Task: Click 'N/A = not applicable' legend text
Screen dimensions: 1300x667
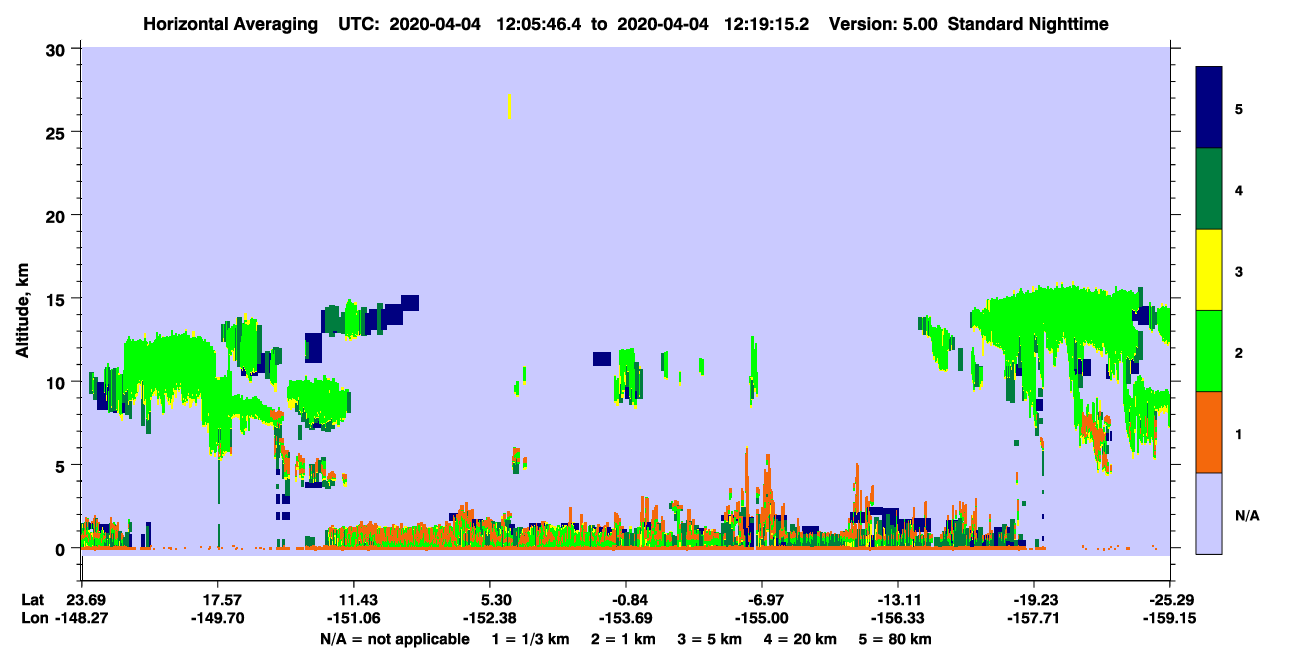Action: 395,639
